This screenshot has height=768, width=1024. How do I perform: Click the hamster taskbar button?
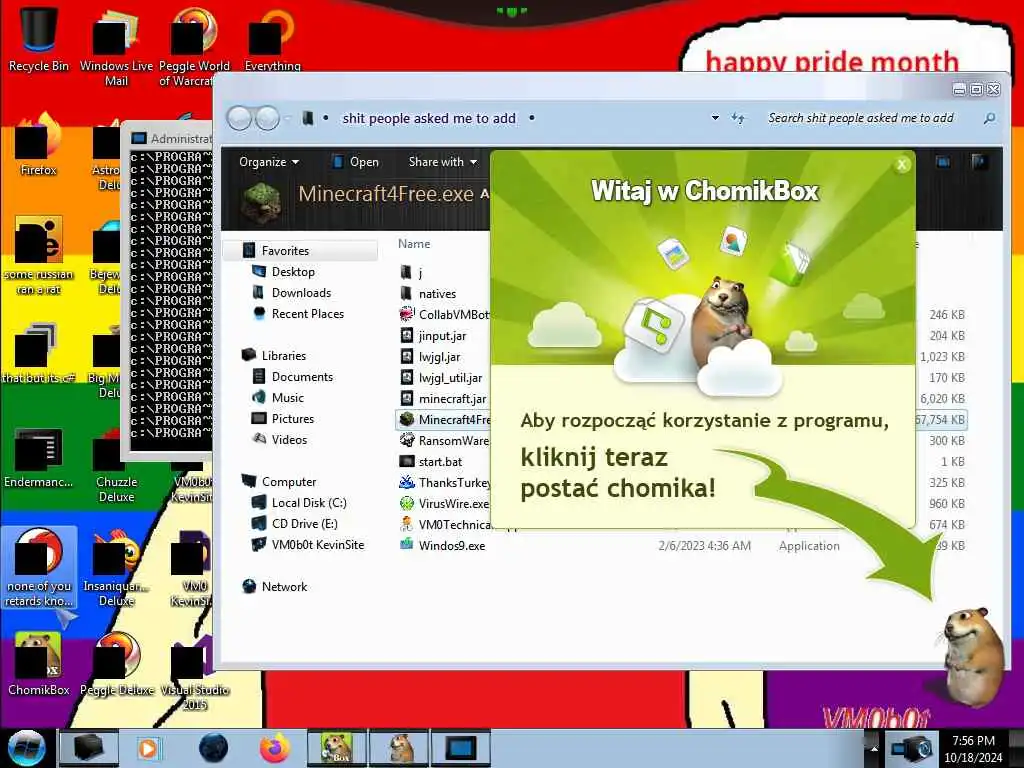[399, 748]
